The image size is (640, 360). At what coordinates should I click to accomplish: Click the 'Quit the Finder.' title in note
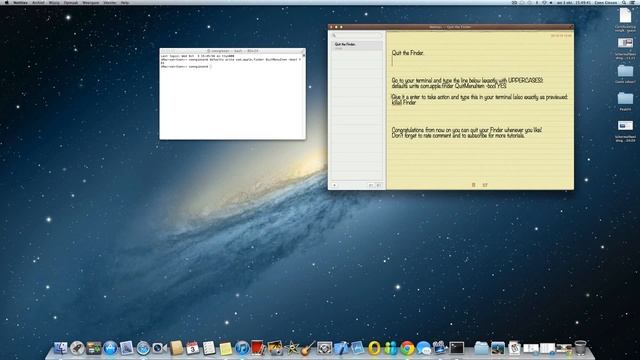click(408, 53)
